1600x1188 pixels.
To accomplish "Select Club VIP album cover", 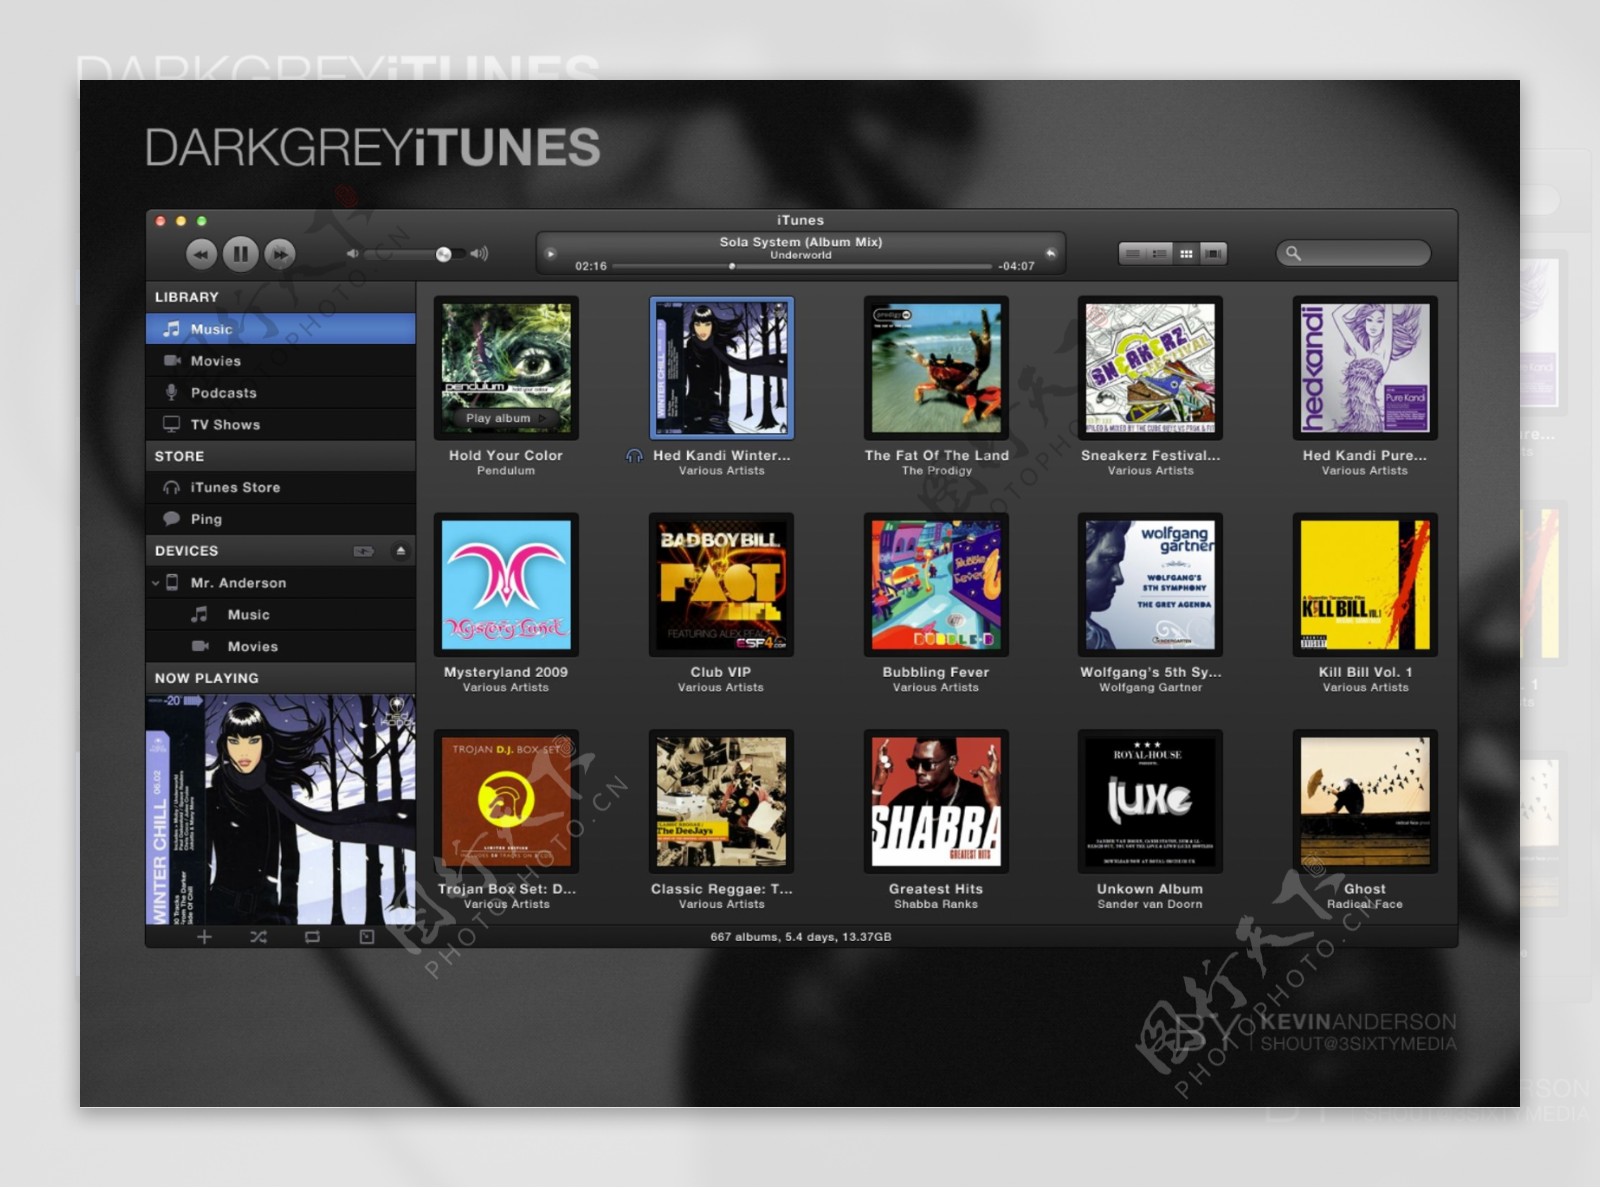I will (x=721, y=585).
